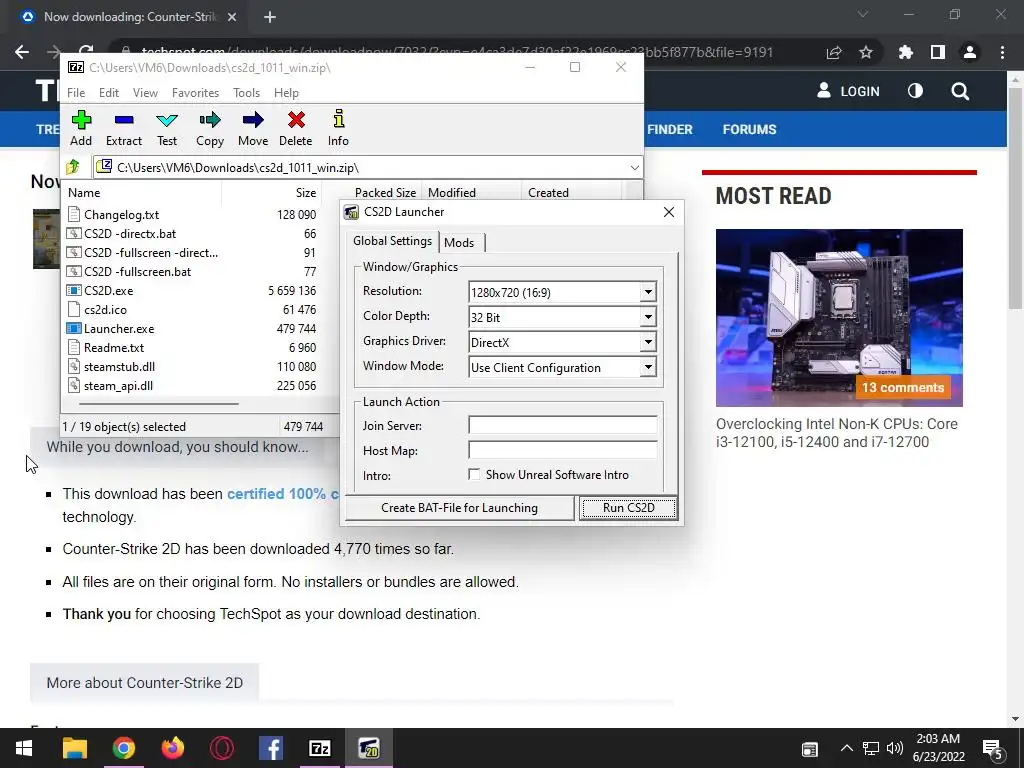Screen dimensions: 1024x768
Task: Open TechSpot search magnifier icon
Action: (x=960, y=91)
